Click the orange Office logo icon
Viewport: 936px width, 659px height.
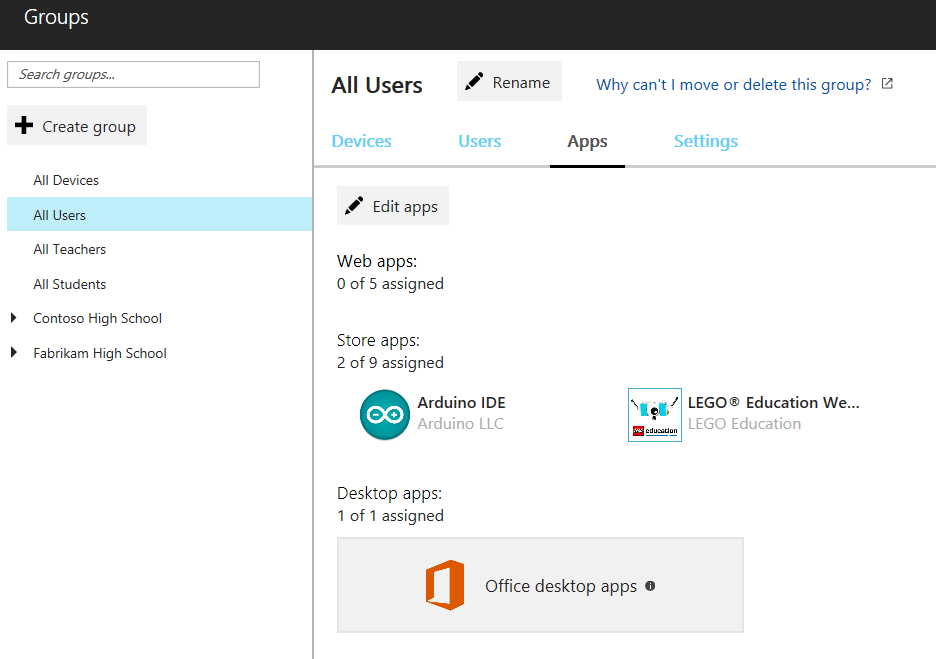coord(445,585)
